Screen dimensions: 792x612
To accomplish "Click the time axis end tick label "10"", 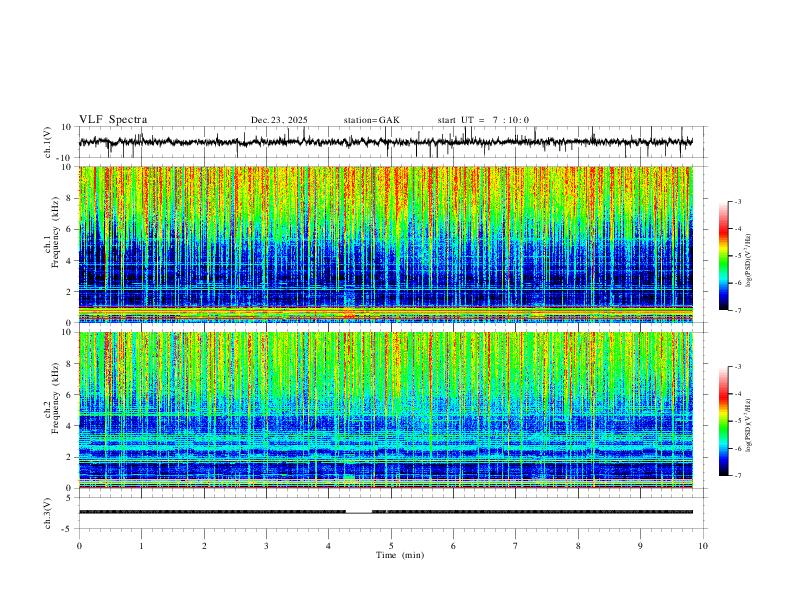I will pyautogui.click(x=703, y=546).
